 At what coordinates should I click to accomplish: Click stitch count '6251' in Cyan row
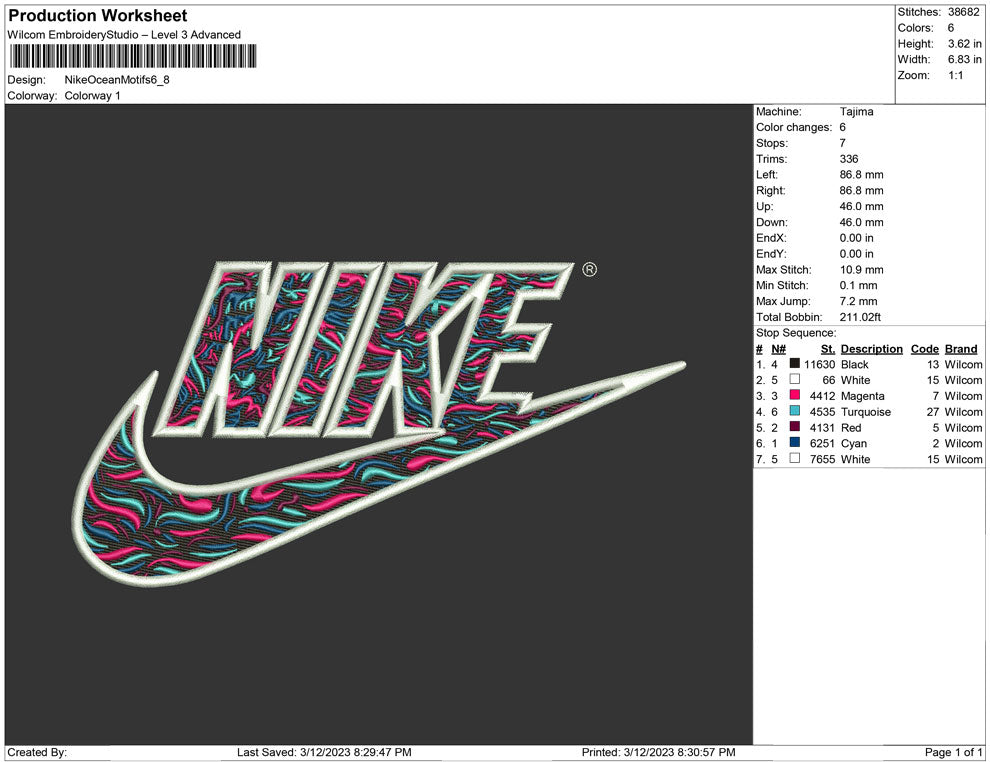823,443
